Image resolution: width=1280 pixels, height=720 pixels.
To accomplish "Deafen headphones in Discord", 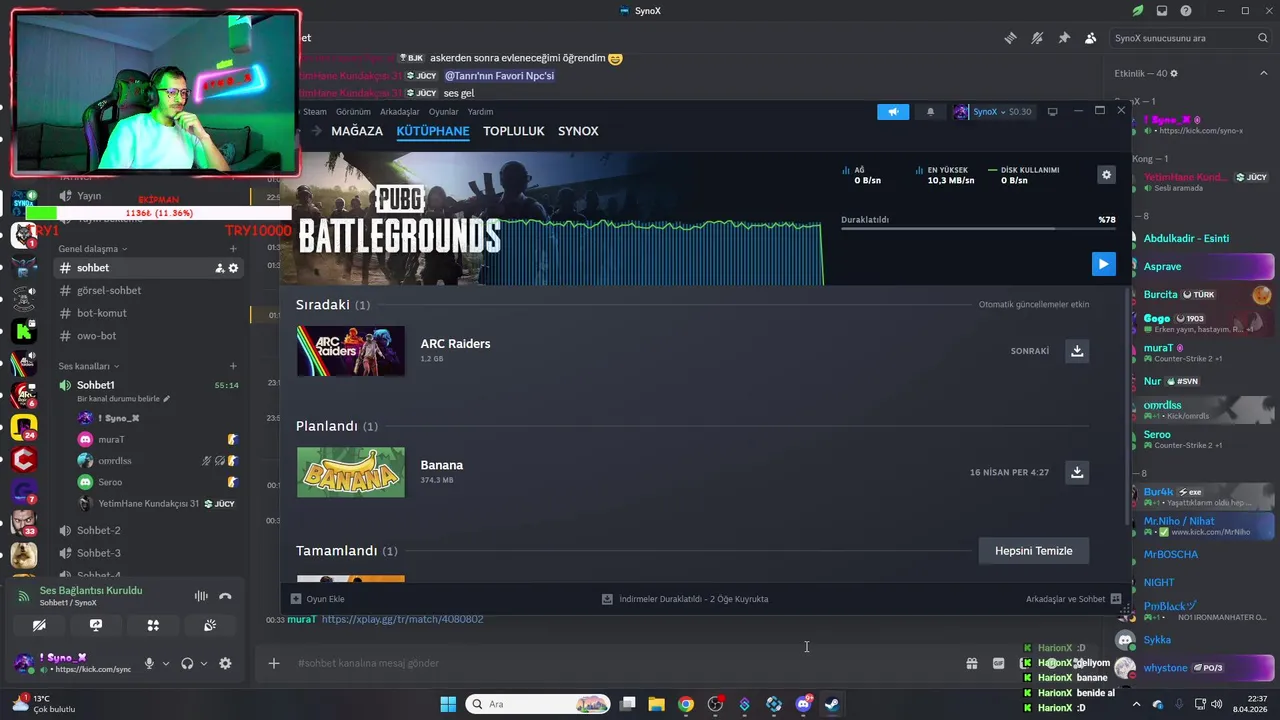I will point(187,663).
